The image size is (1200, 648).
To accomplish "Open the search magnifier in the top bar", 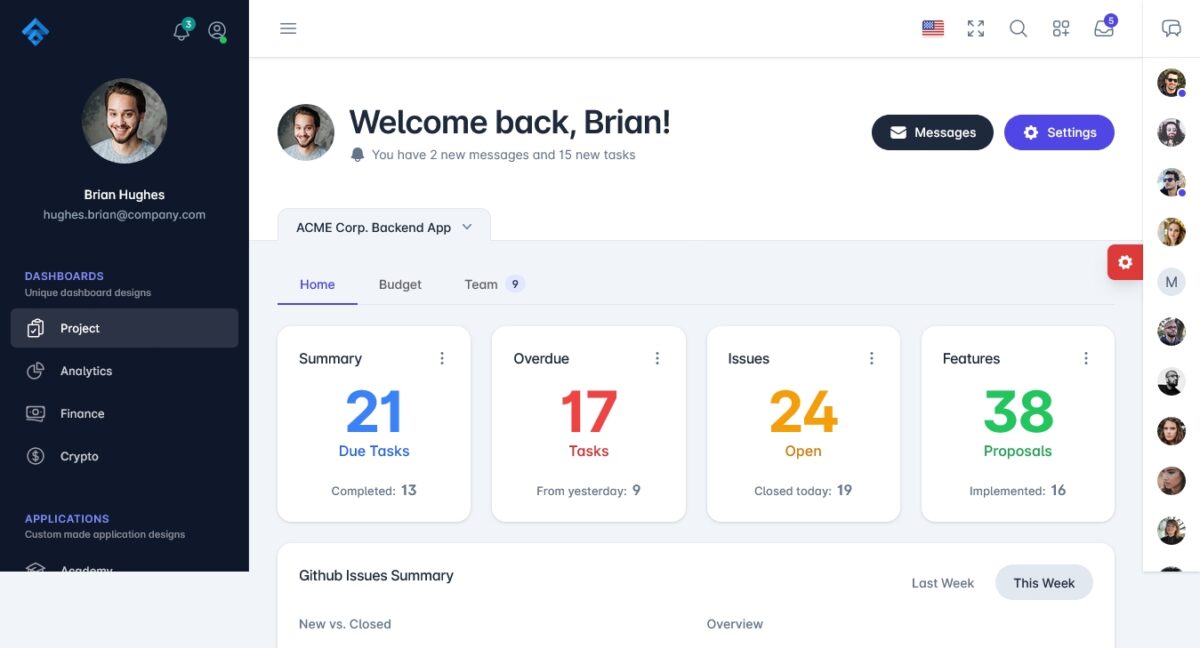I will coord(1018,29).
